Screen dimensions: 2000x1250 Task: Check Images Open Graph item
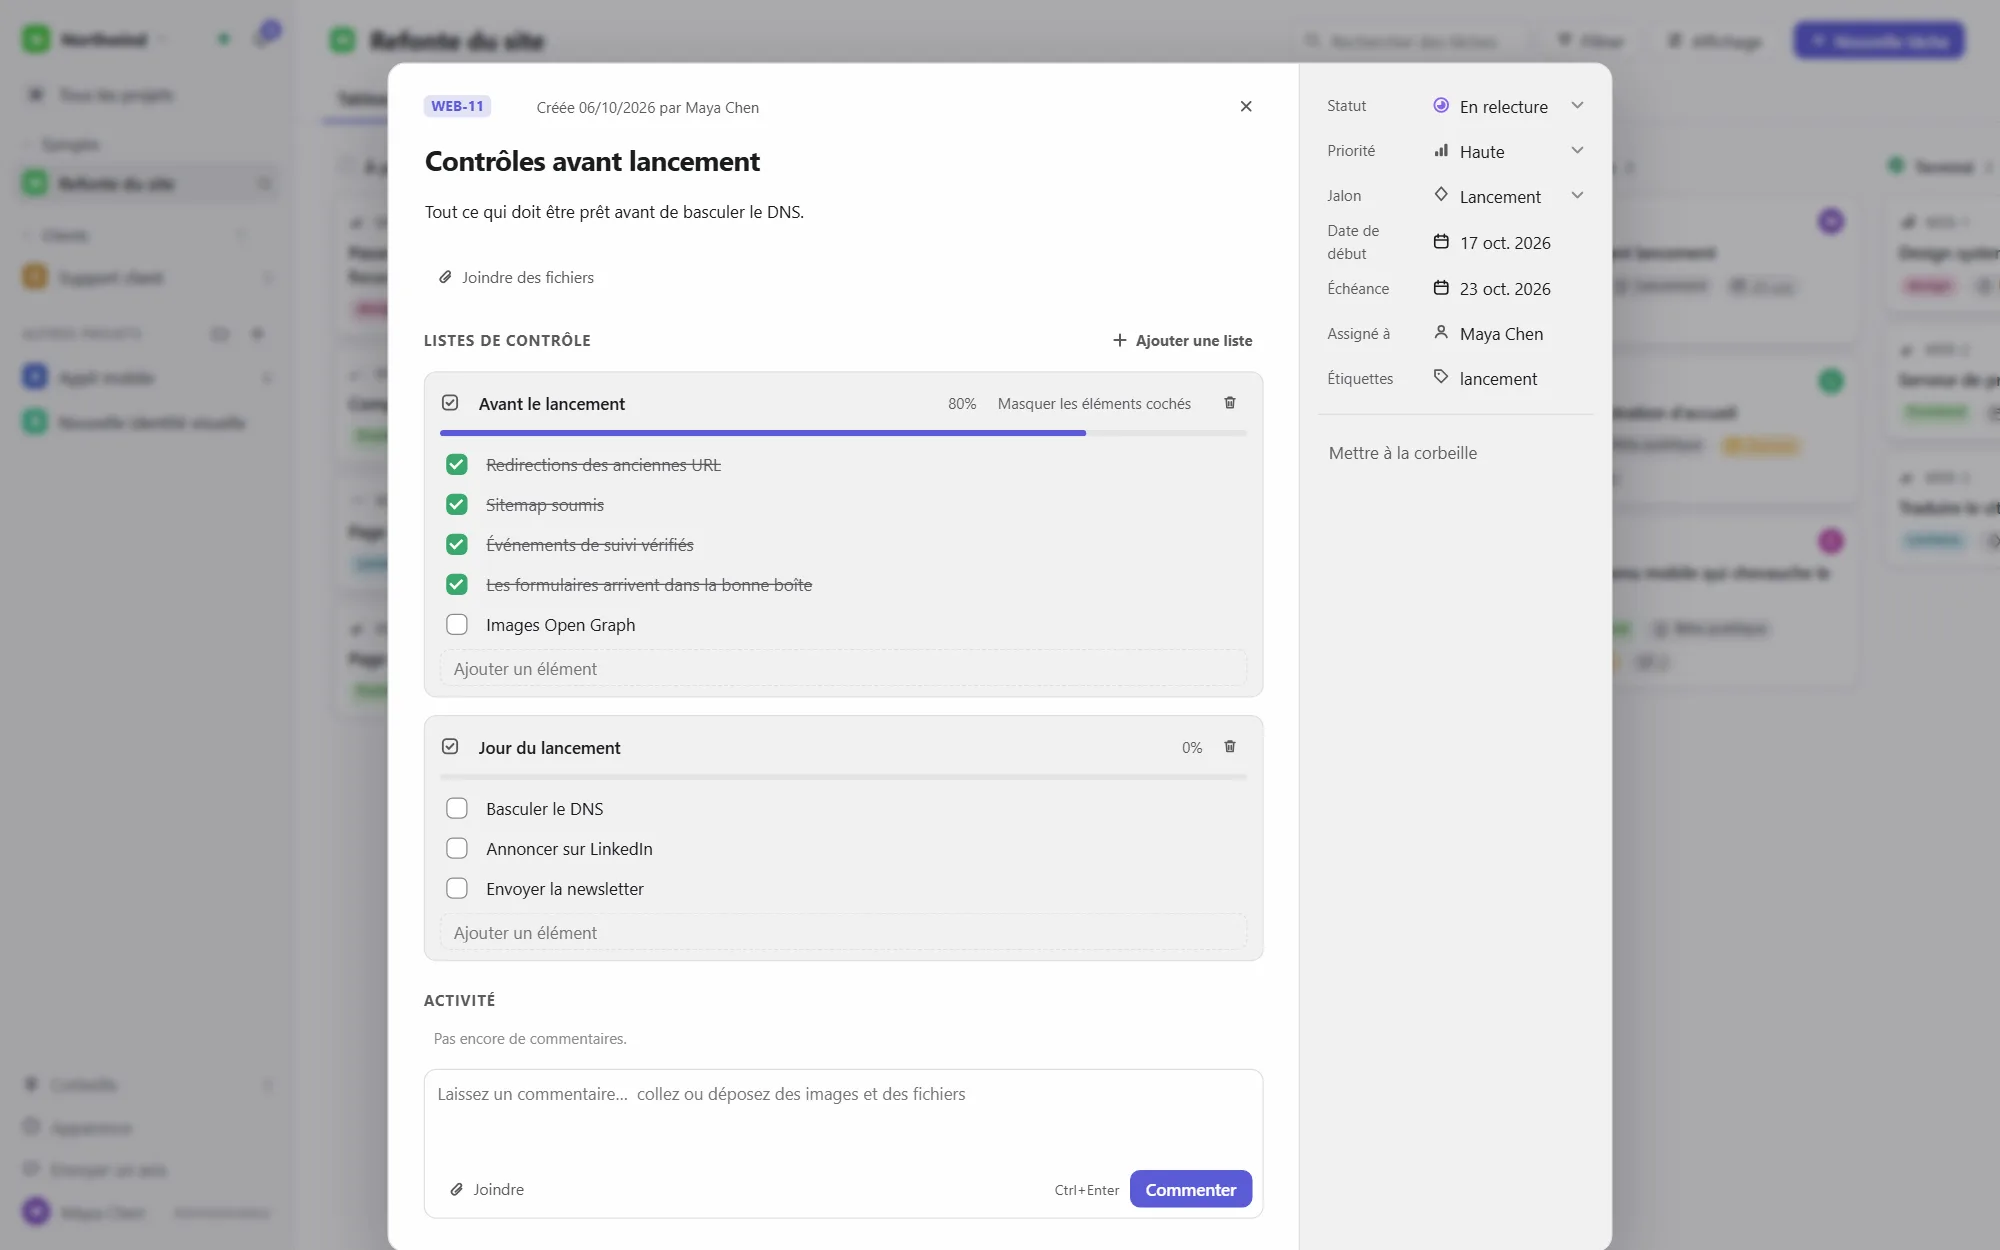pyautogui.click(x=457, y=624)
